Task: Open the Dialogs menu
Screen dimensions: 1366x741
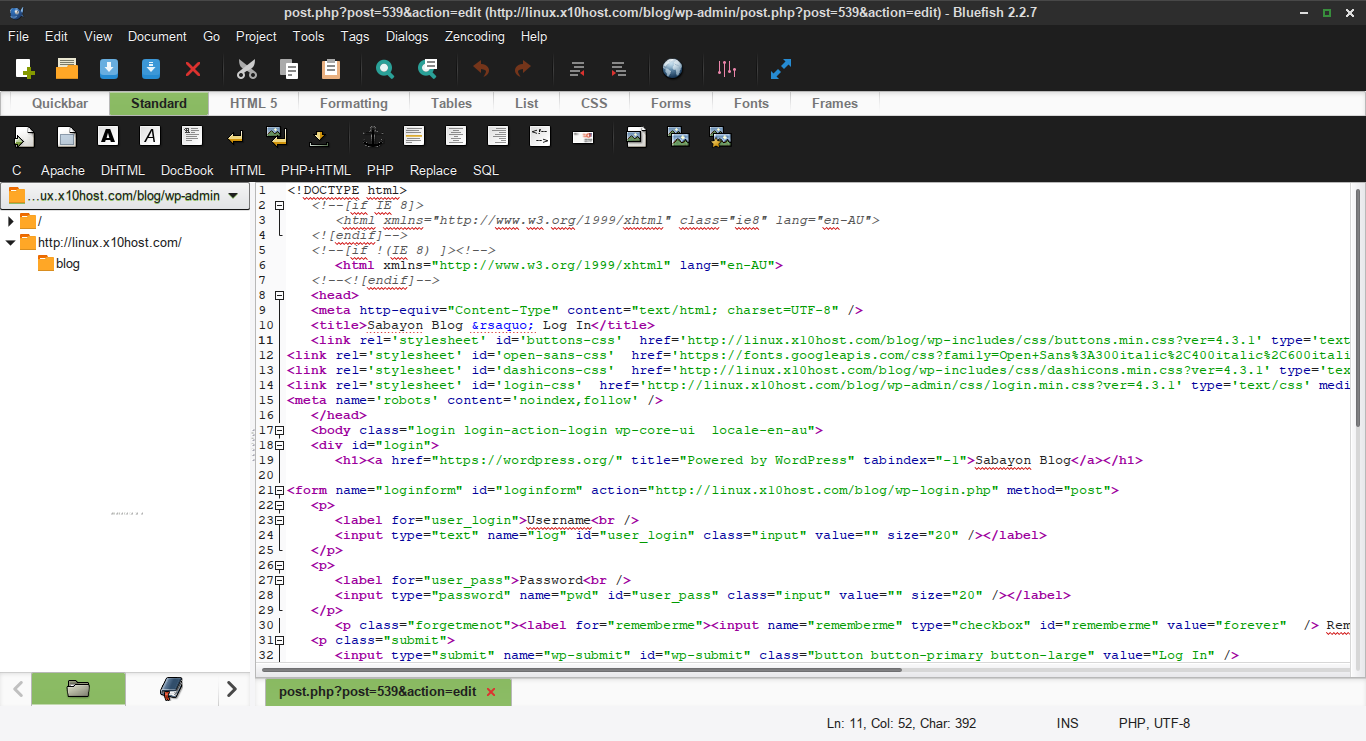Action: point(407,36)
